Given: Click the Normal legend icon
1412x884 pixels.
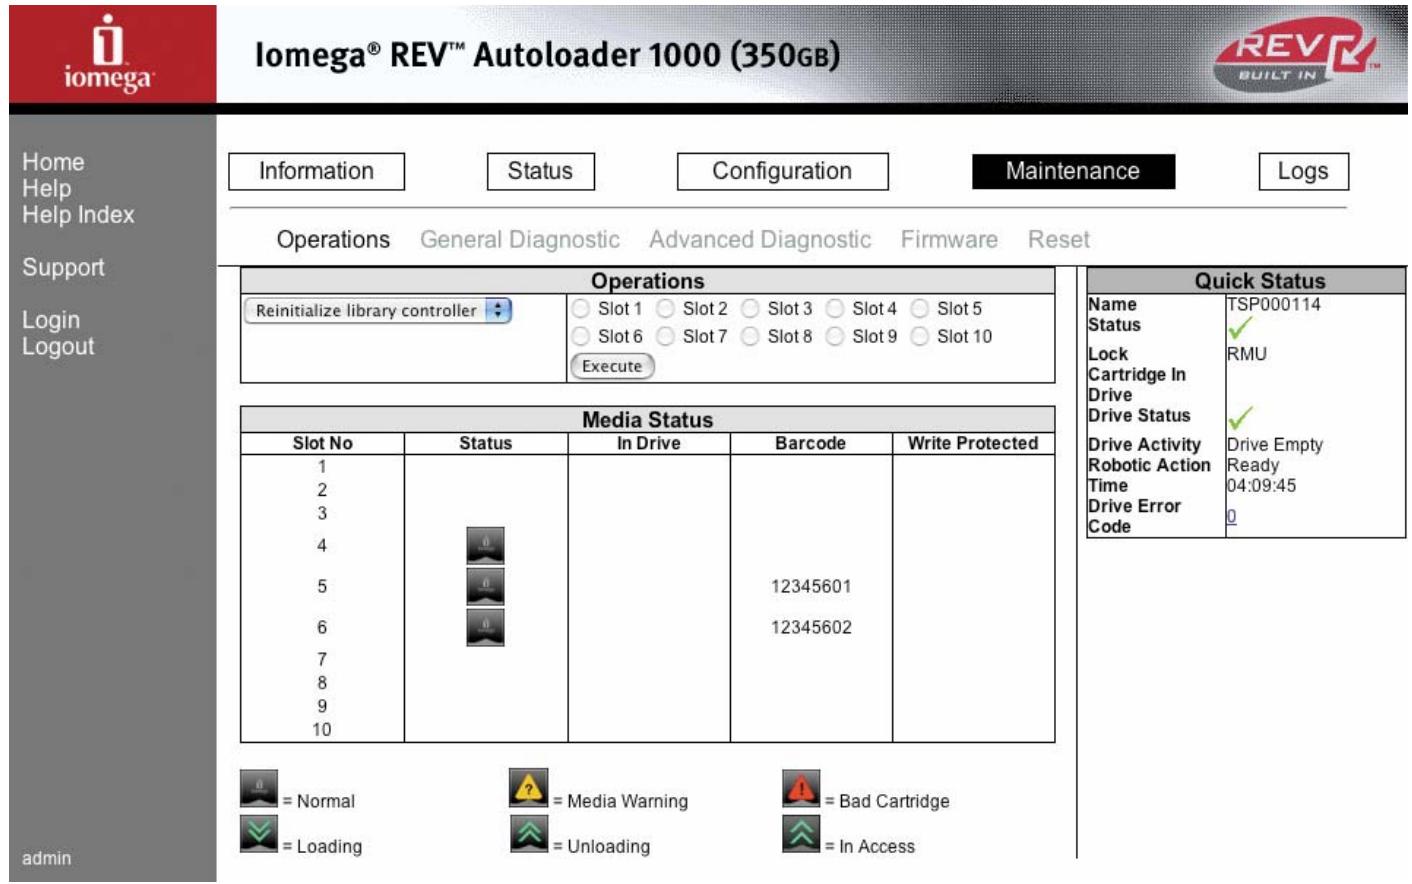Looking at the screenshot, I should click(259, 789).
